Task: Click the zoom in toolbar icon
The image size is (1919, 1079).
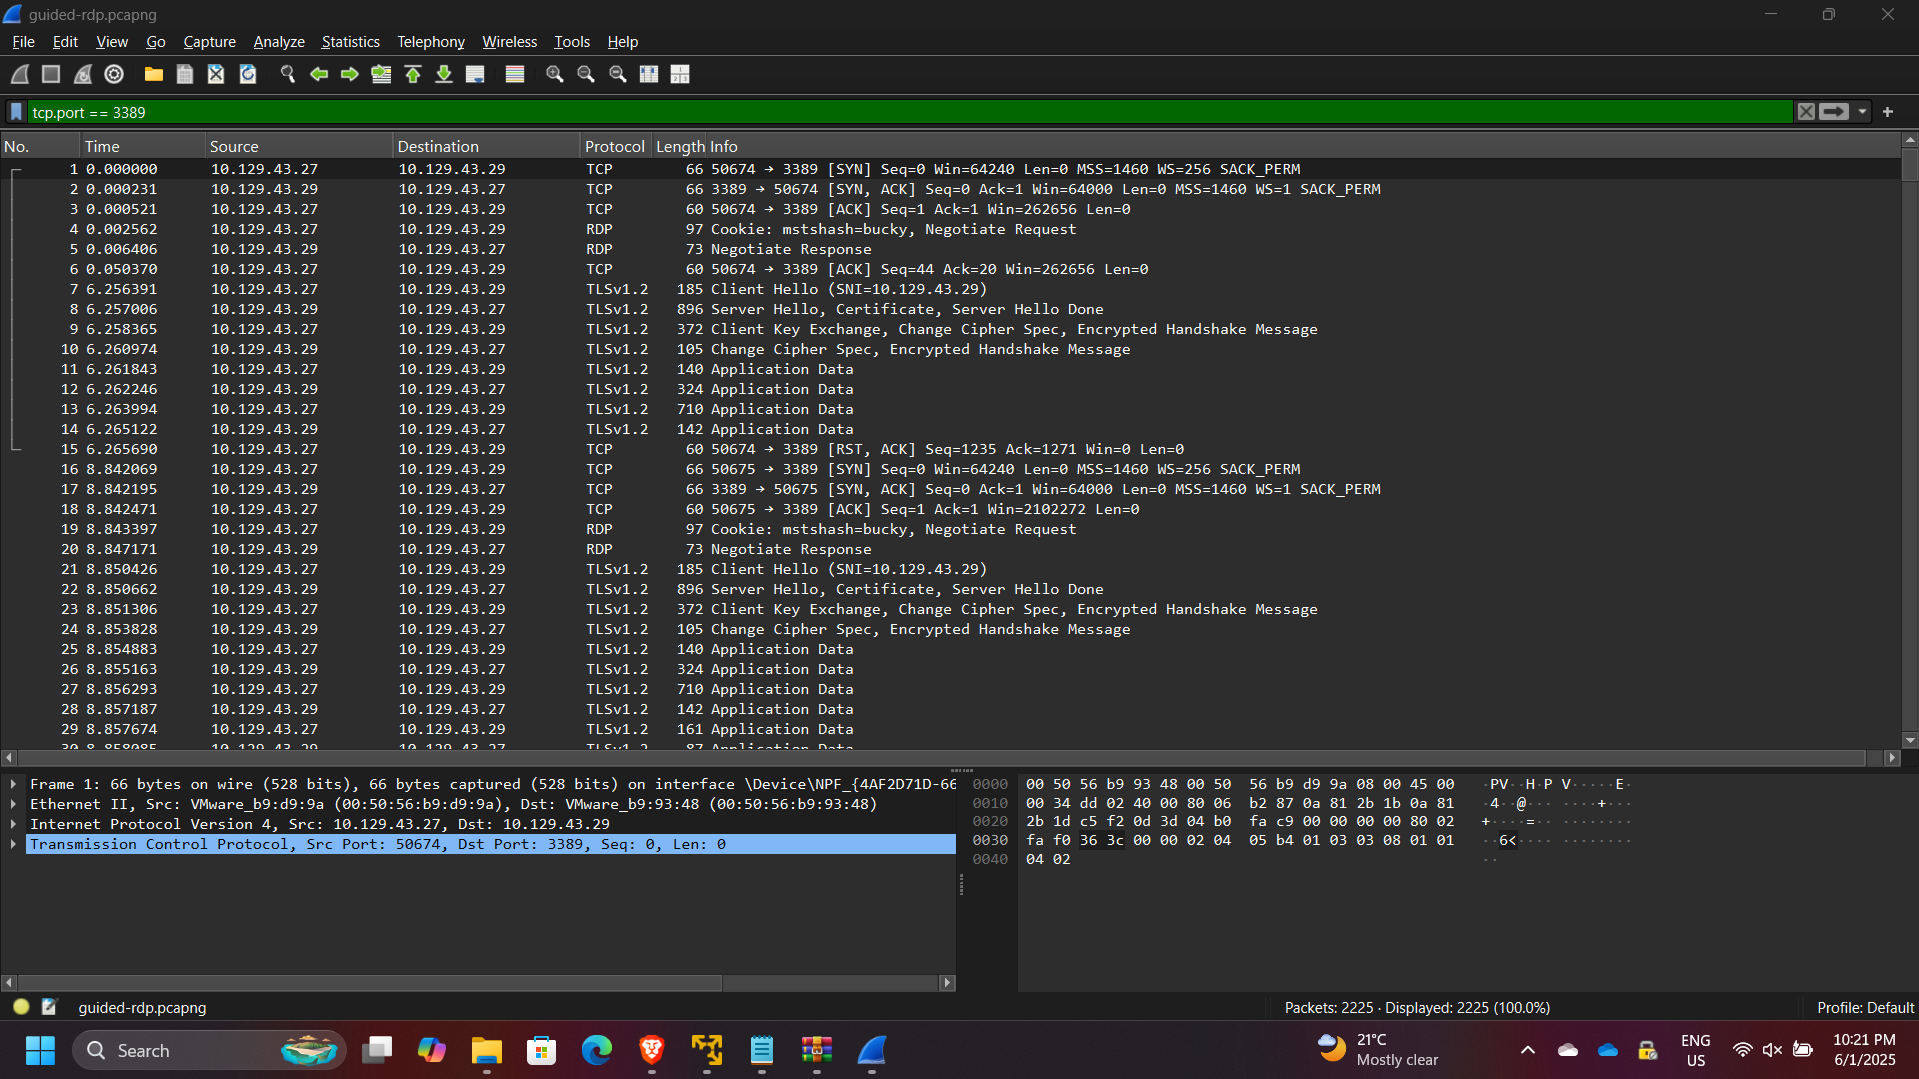Action: tap(554, 74)
